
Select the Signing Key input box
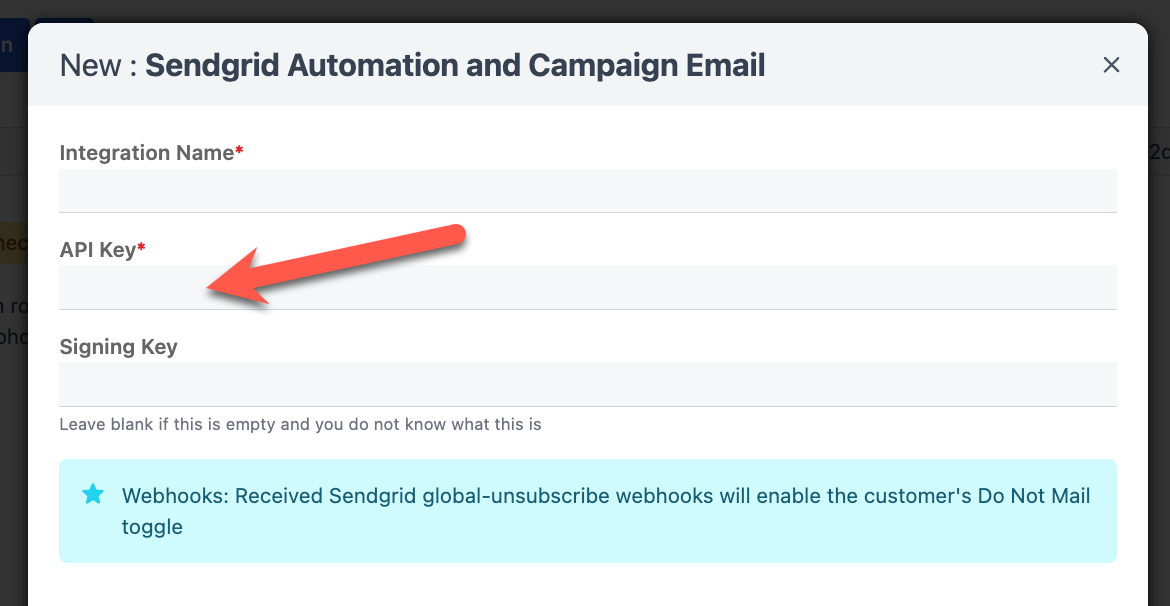[587, 384]
